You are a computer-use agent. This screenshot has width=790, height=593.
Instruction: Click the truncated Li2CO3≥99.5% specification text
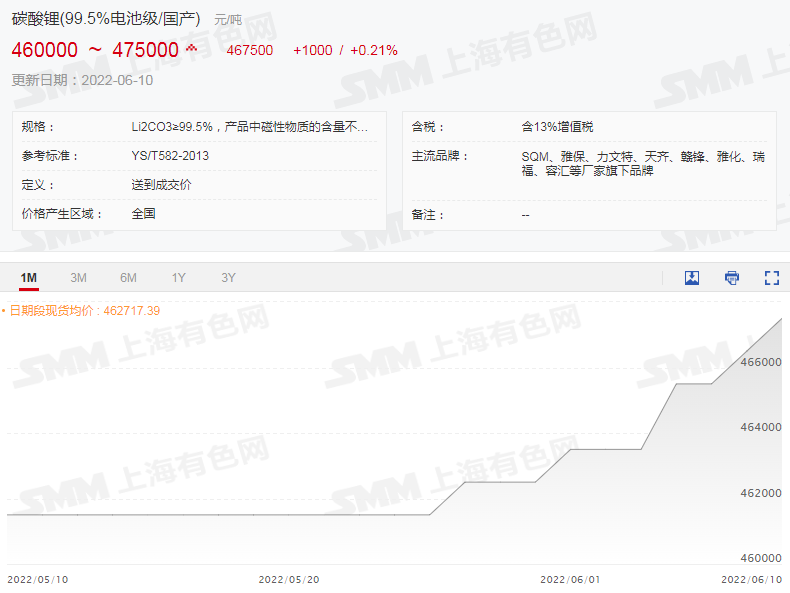click(249, 127)
